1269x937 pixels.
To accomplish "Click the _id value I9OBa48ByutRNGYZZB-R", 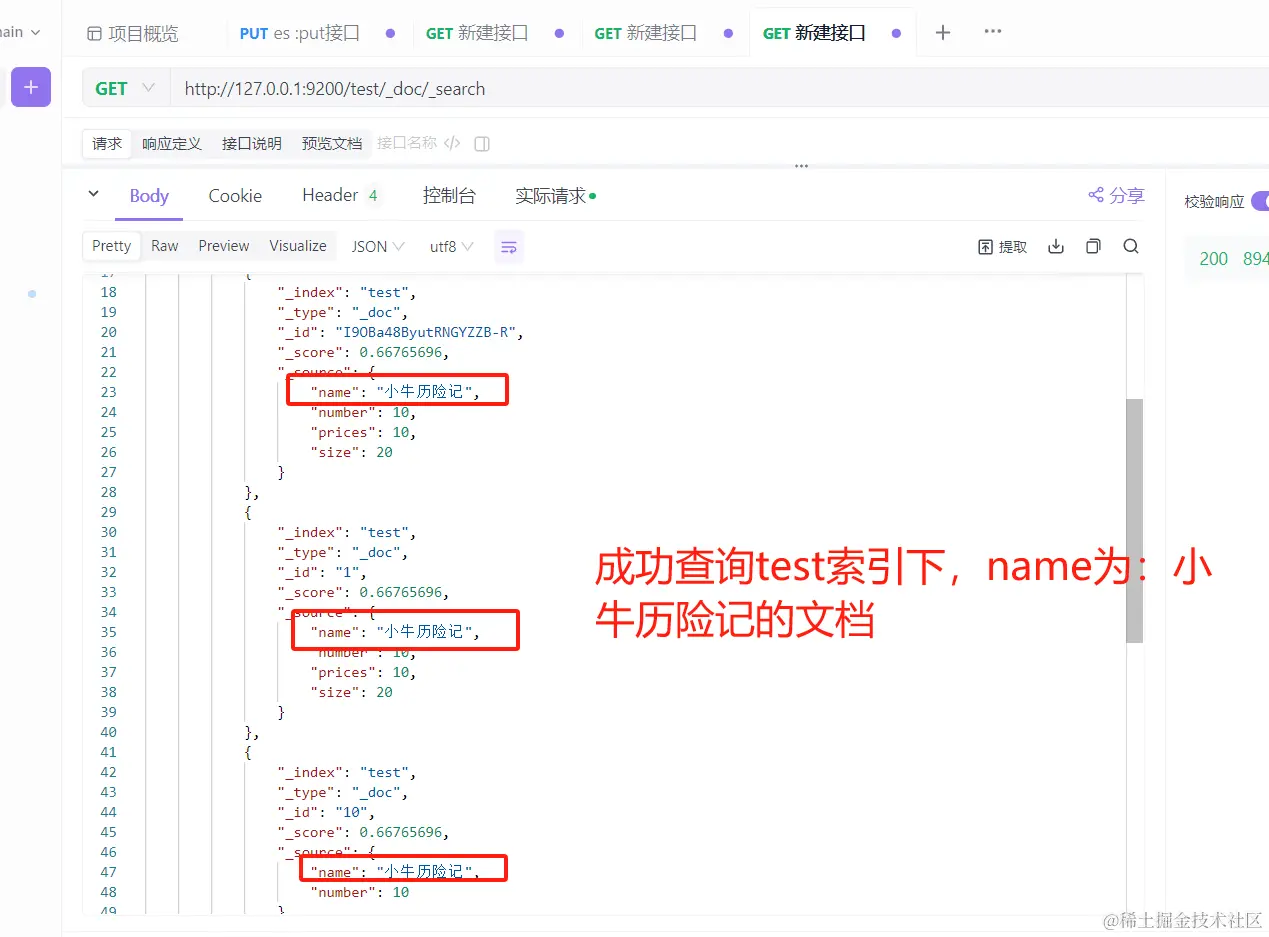I will point(427,332).
